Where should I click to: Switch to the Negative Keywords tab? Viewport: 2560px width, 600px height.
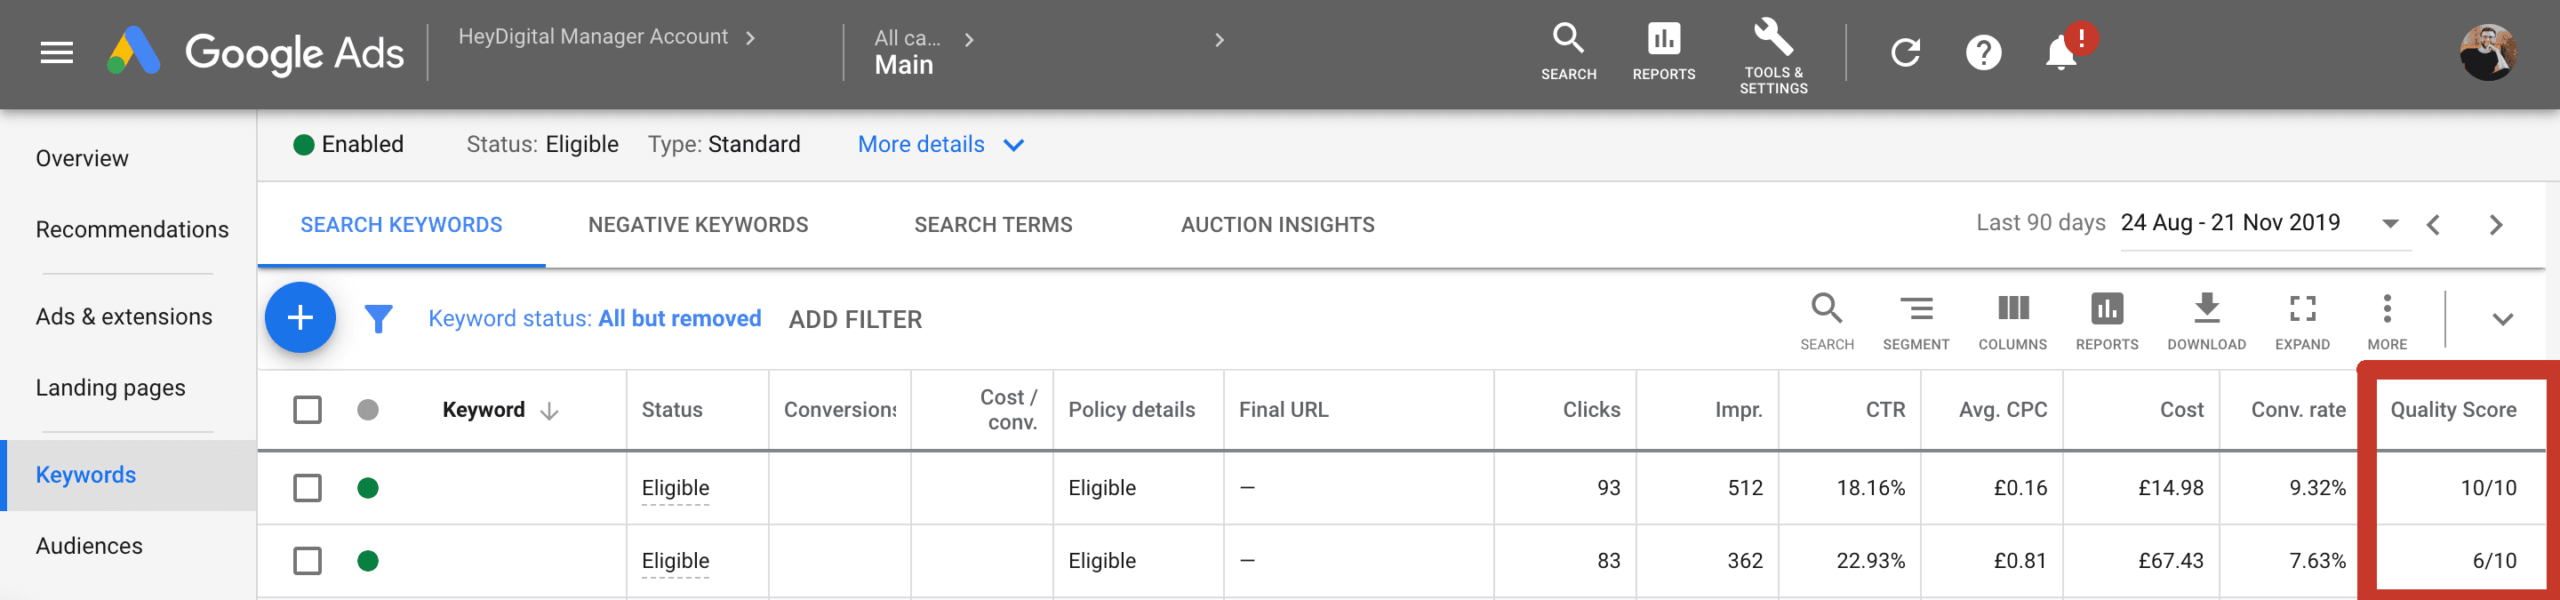point(699,224)
